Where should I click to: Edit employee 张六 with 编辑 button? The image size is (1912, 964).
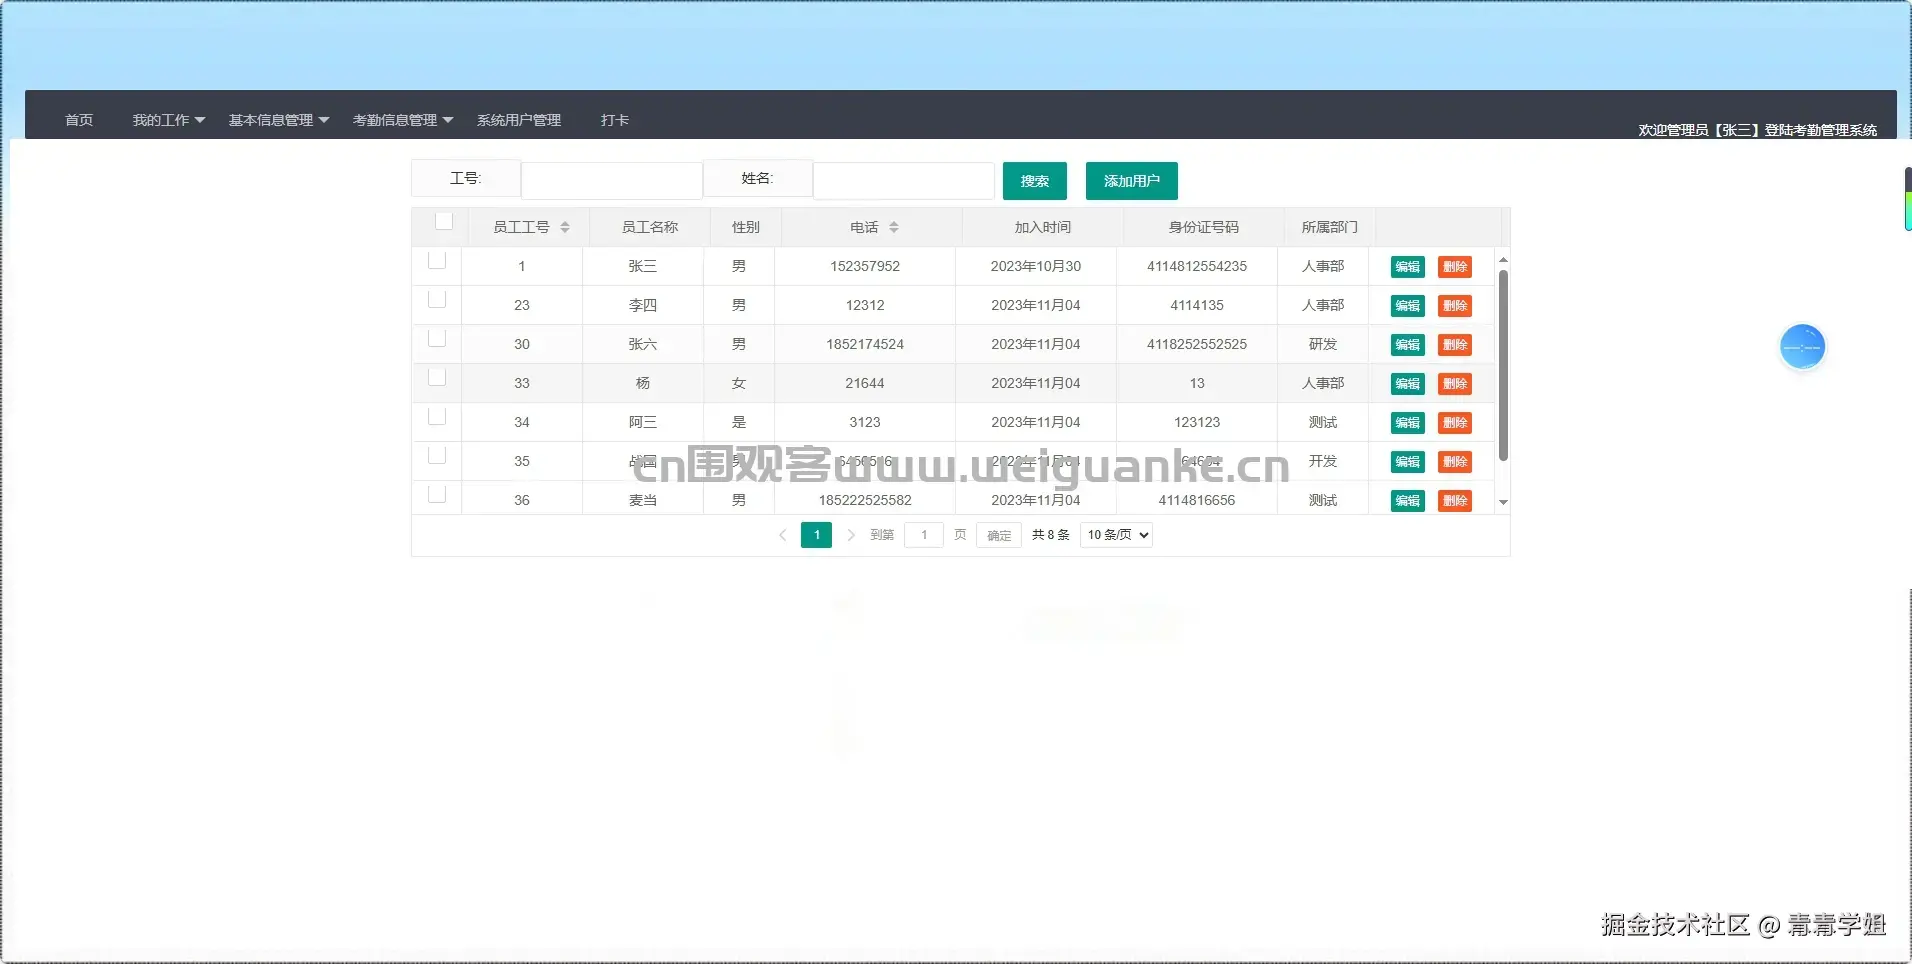point(1408,345)
